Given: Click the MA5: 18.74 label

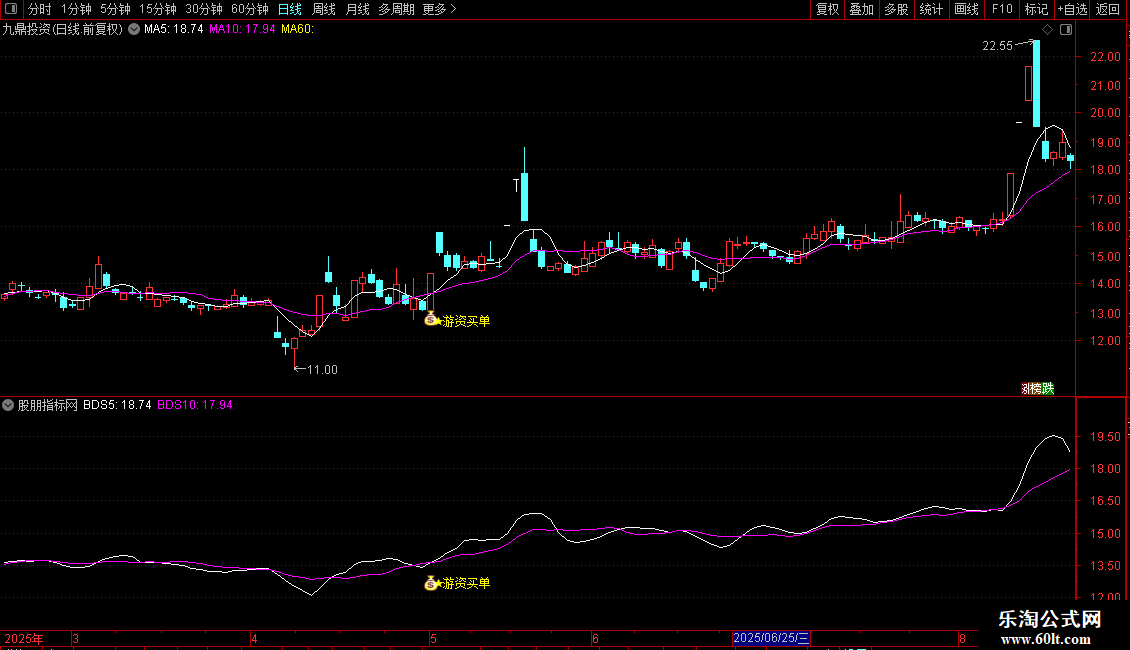Looking at the screenshot, I should click(x=174, y=30).
